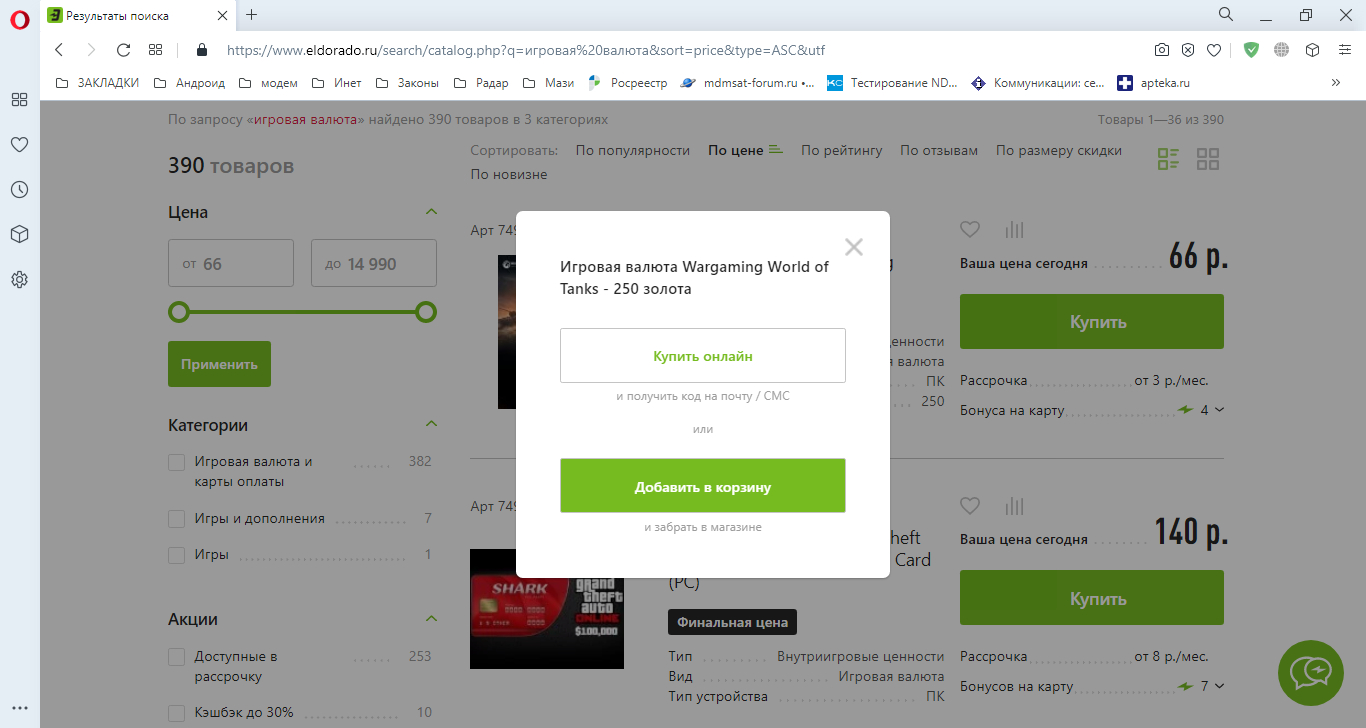Open the online chat bubble
Image resolution: width=1366 pixels, height=728 pixels.
click(1311, 673)
